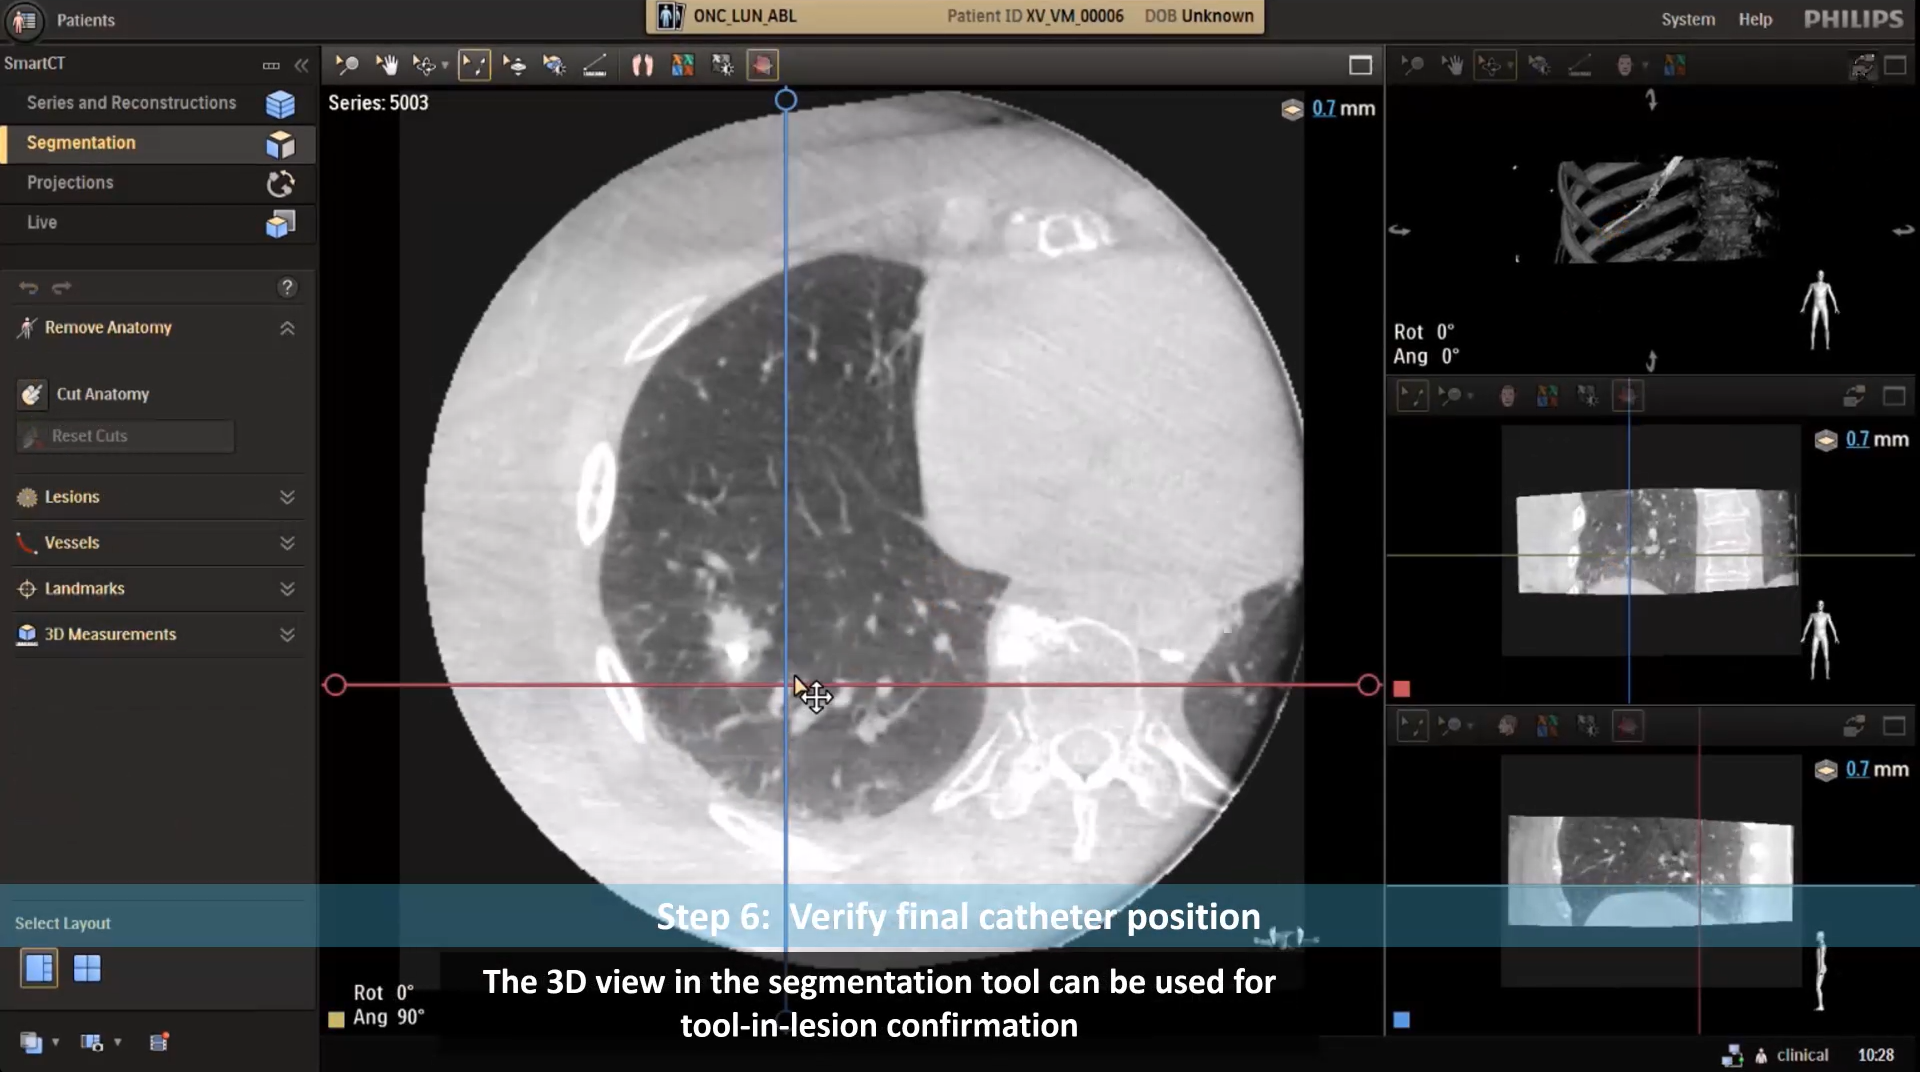The image size is (1920, 1072).
Task: Select the window level brightness tool in main viewer
Action: tap(554, 65)
